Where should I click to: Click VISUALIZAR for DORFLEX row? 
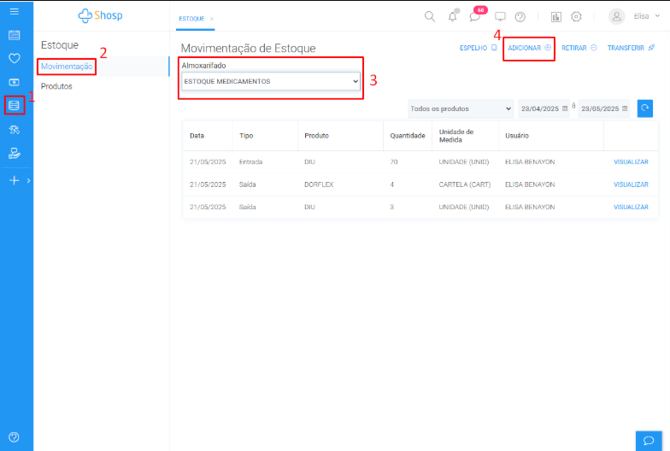(x=631, y=184)
